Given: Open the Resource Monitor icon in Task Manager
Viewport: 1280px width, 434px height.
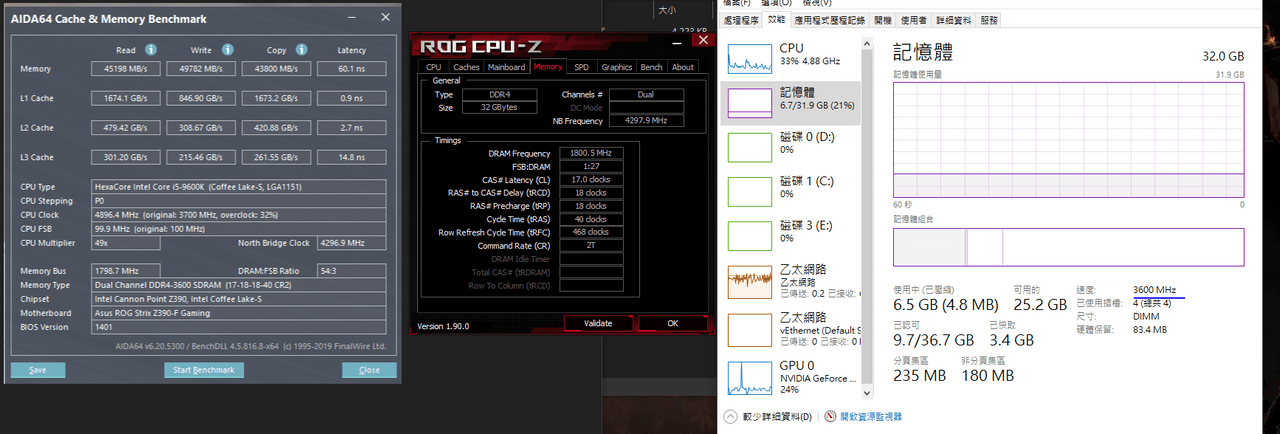Looking at the screenshot, I should point(831,416).
